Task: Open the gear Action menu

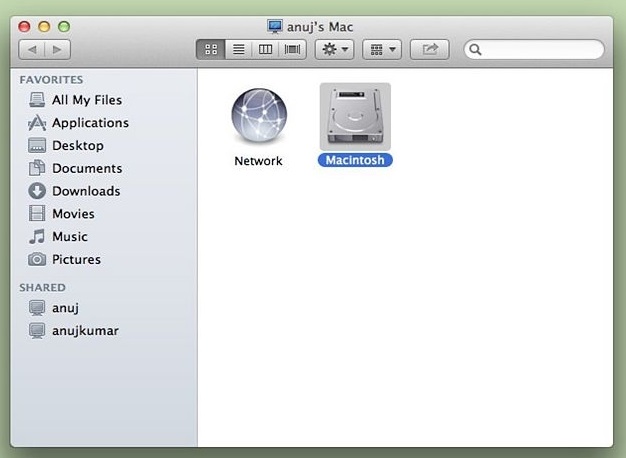Action: (335, 50)
